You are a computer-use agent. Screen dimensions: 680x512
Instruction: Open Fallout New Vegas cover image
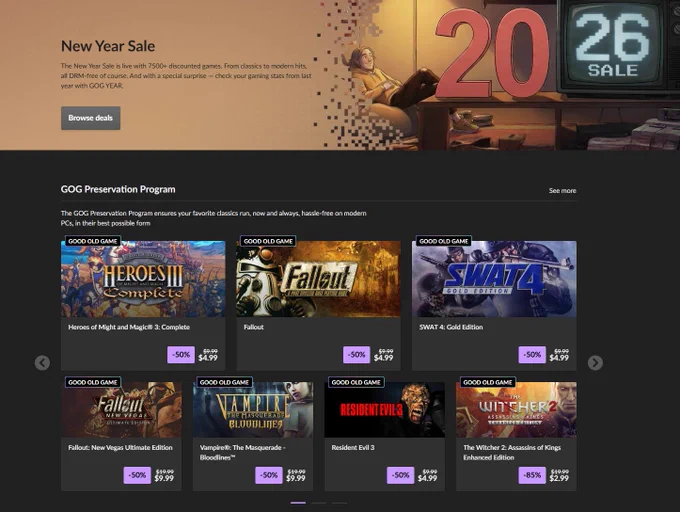pos(121,410)
